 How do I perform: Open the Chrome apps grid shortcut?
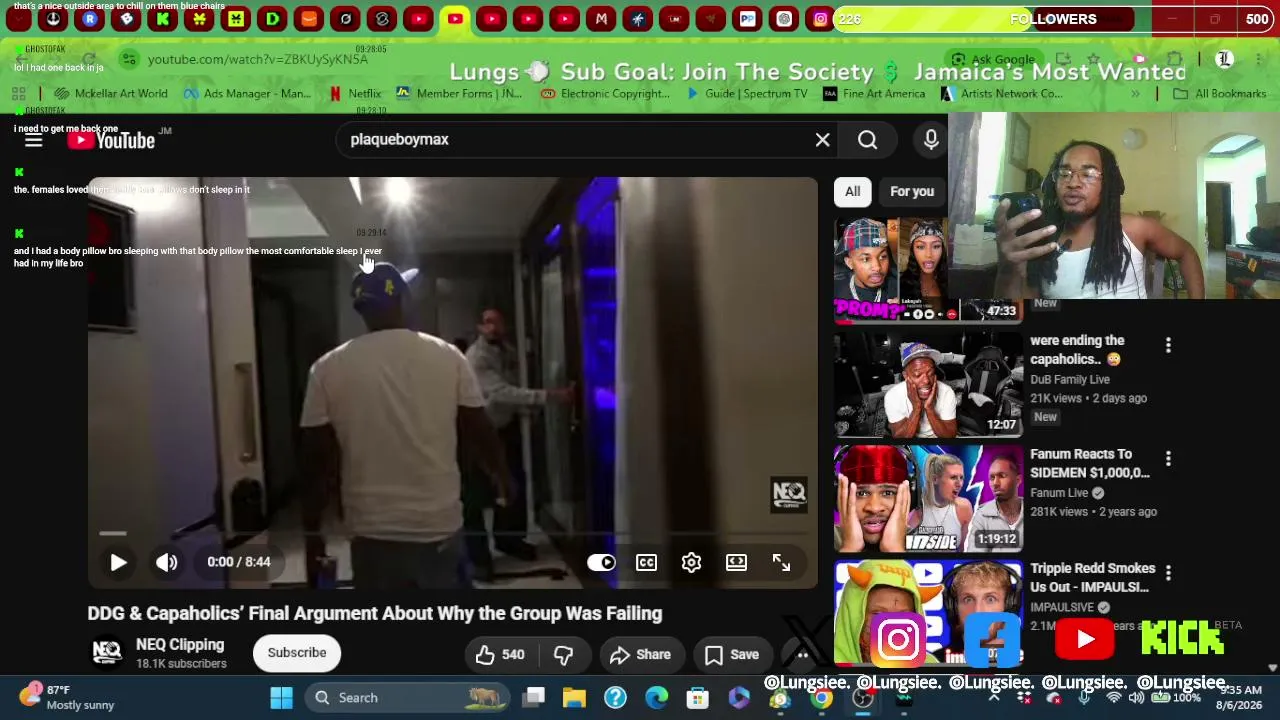point(18,94)
